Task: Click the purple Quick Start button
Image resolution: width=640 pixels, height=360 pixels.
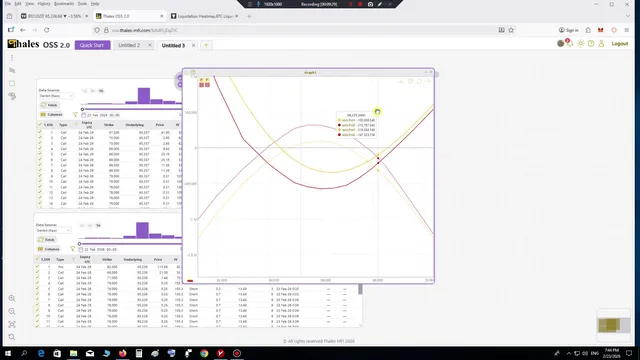Action: [92, 45]
